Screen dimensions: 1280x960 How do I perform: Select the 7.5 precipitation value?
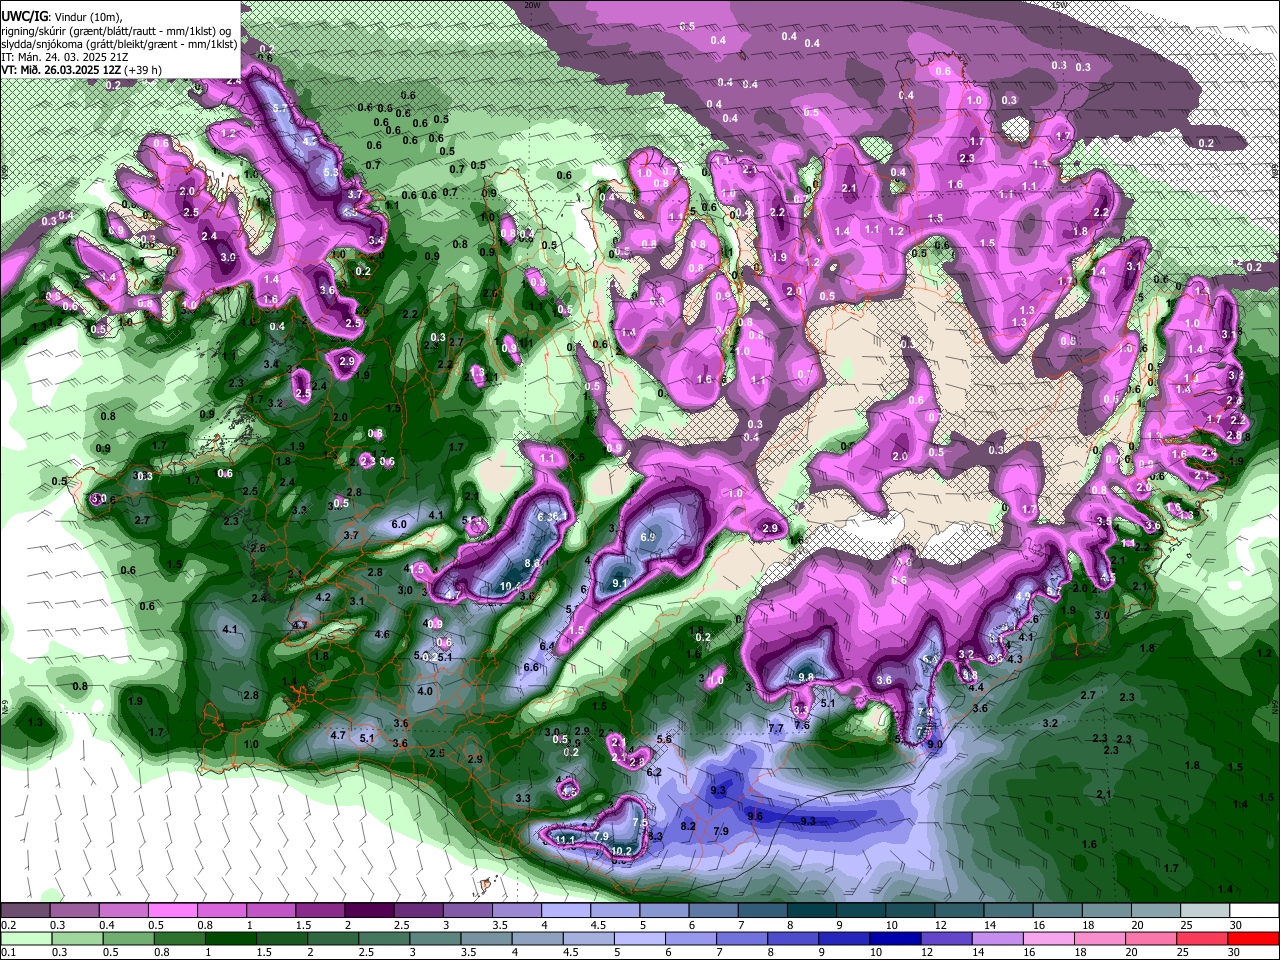pos(640,822)
